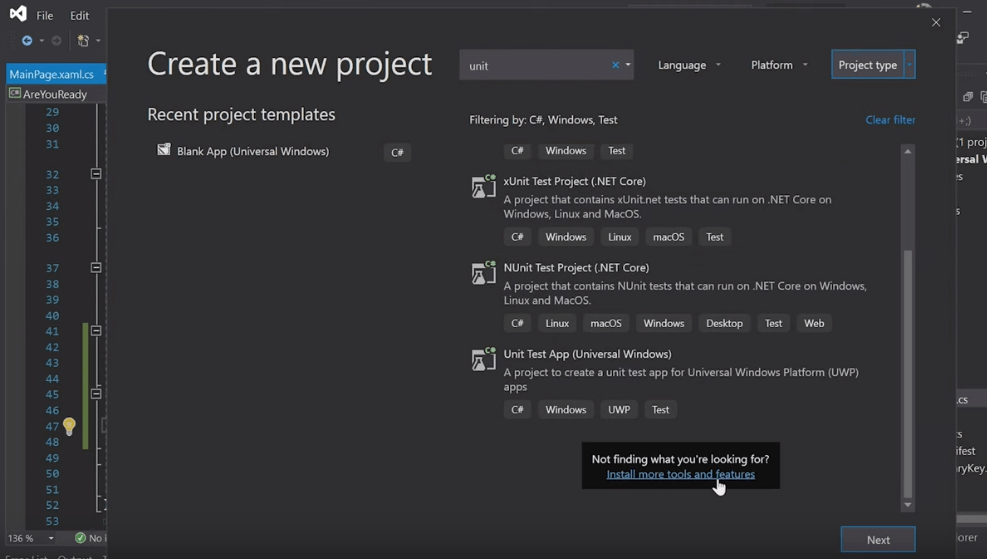
Task: Click the template list scrollbar thumb
Action: click(908, 373)
